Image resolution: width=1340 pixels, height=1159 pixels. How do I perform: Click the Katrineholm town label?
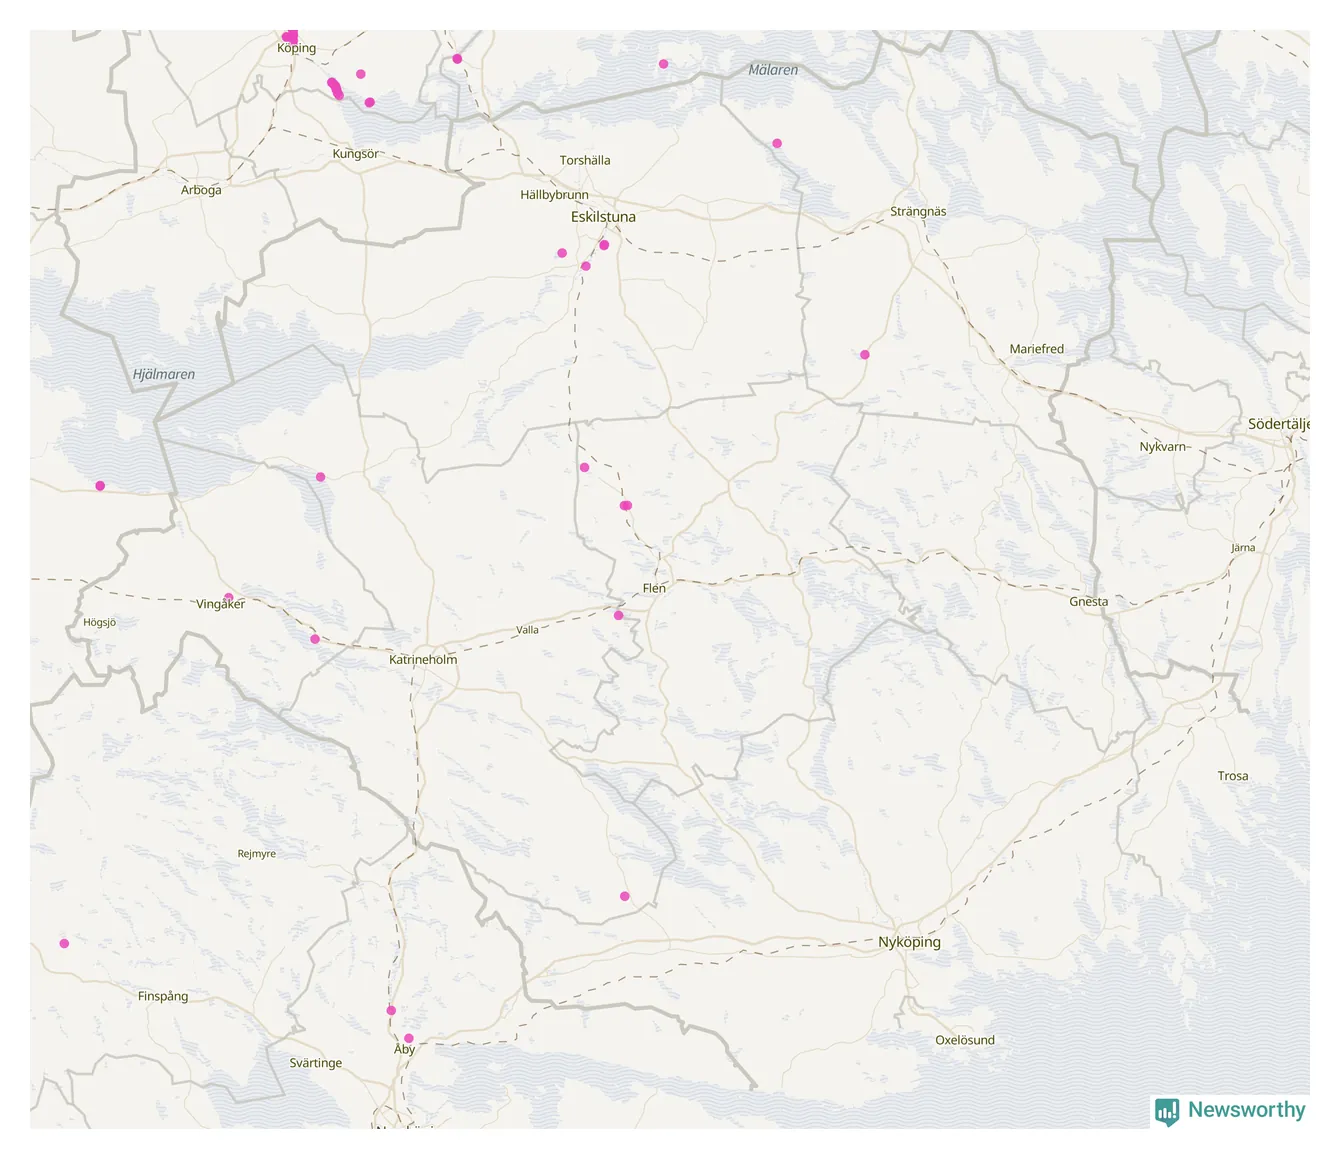pyautogui.click(x=423, y=660)
